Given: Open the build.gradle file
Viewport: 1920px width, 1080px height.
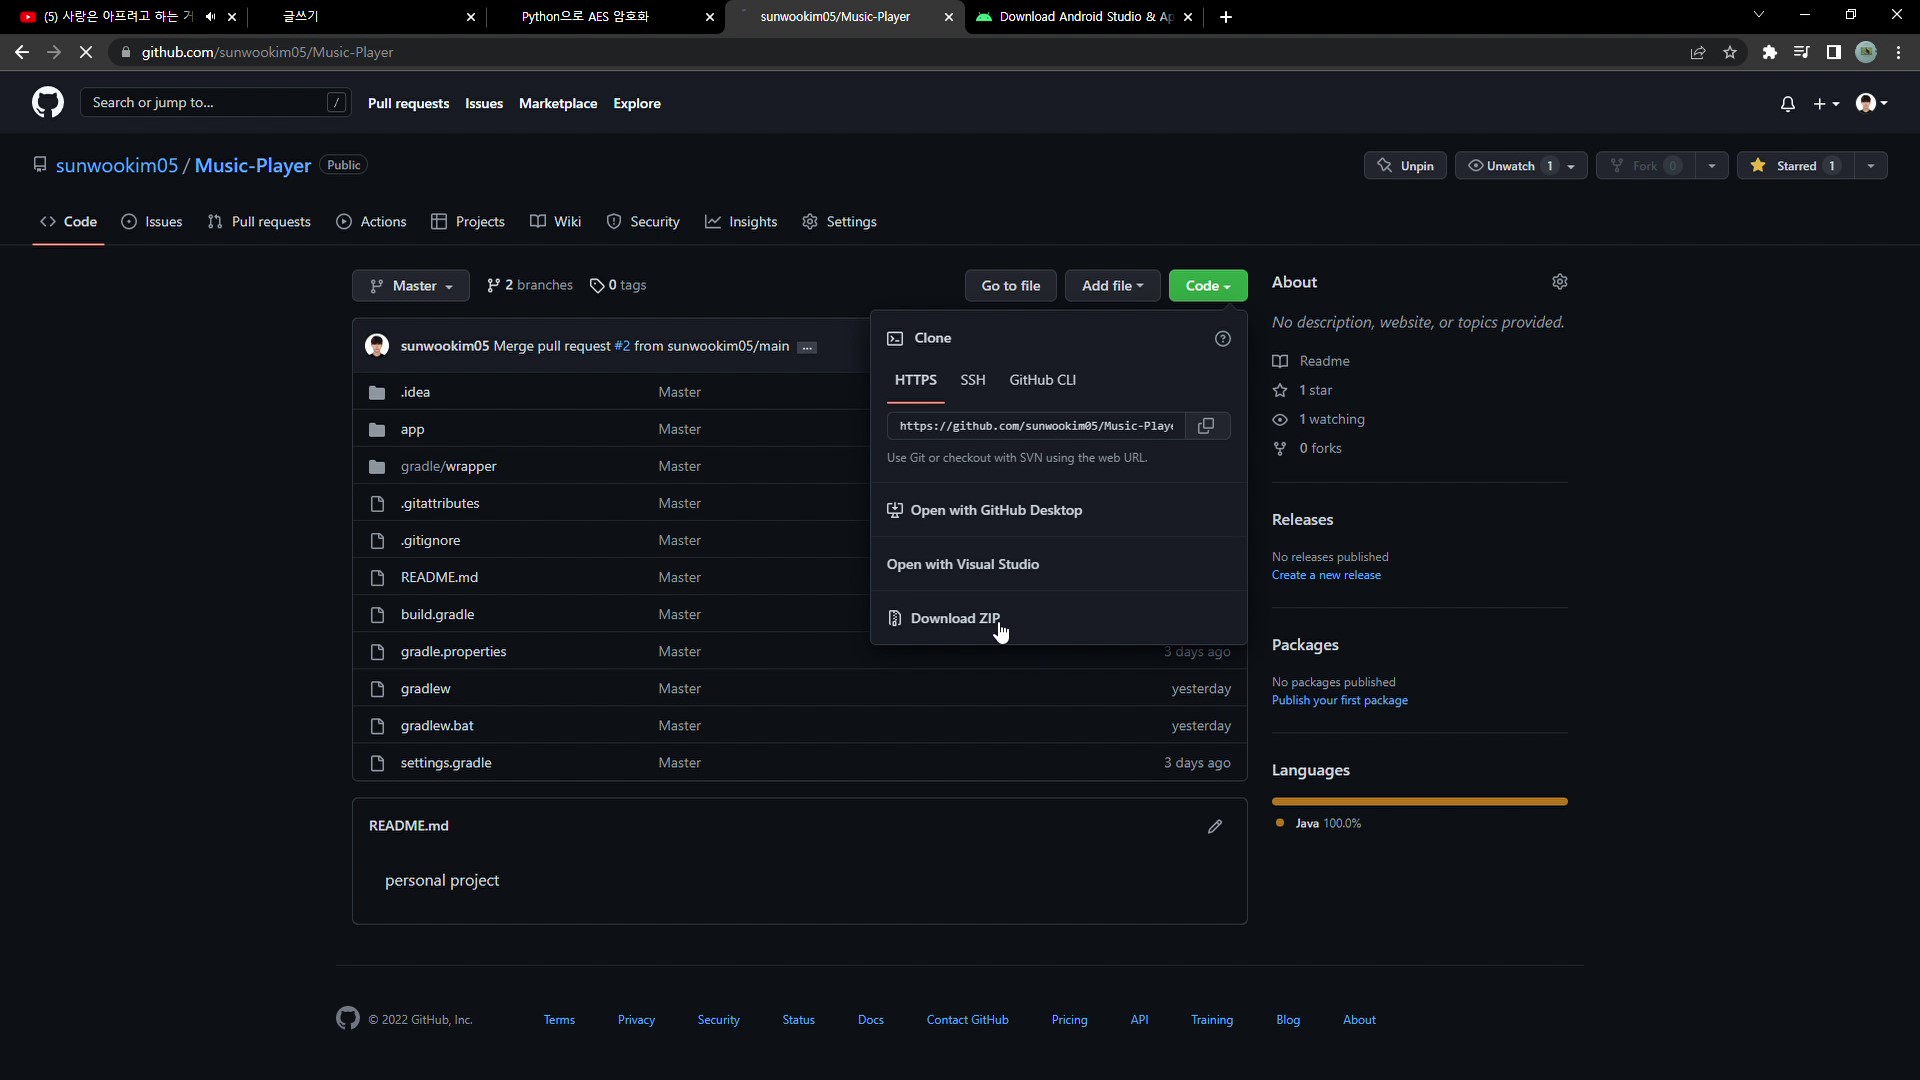Looking at the screenshot, I should coord(437,615).
